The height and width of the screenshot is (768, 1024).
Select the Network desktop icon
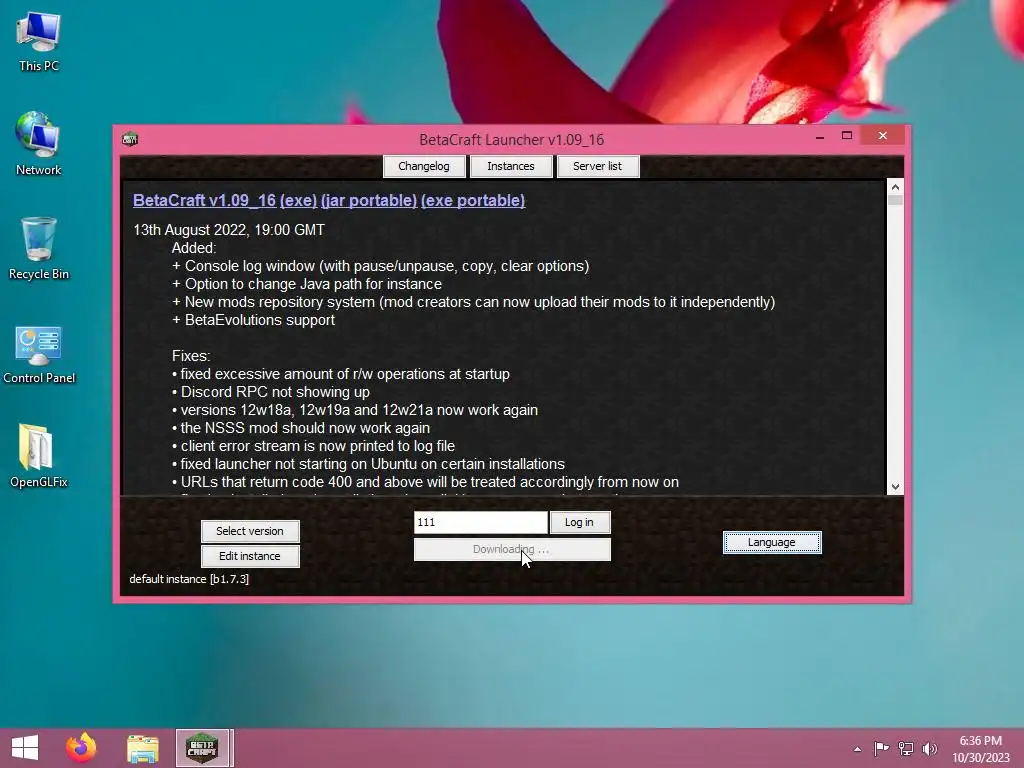tap(39, 144)
